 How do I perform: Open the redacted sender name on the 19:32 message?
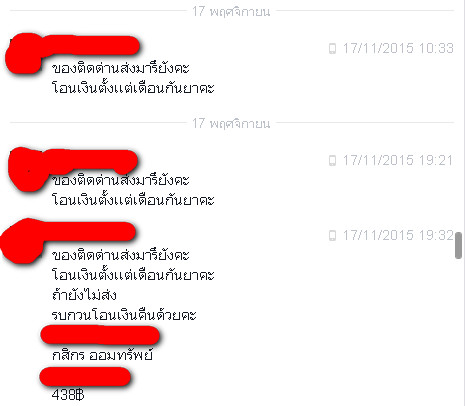pos(88,231)
